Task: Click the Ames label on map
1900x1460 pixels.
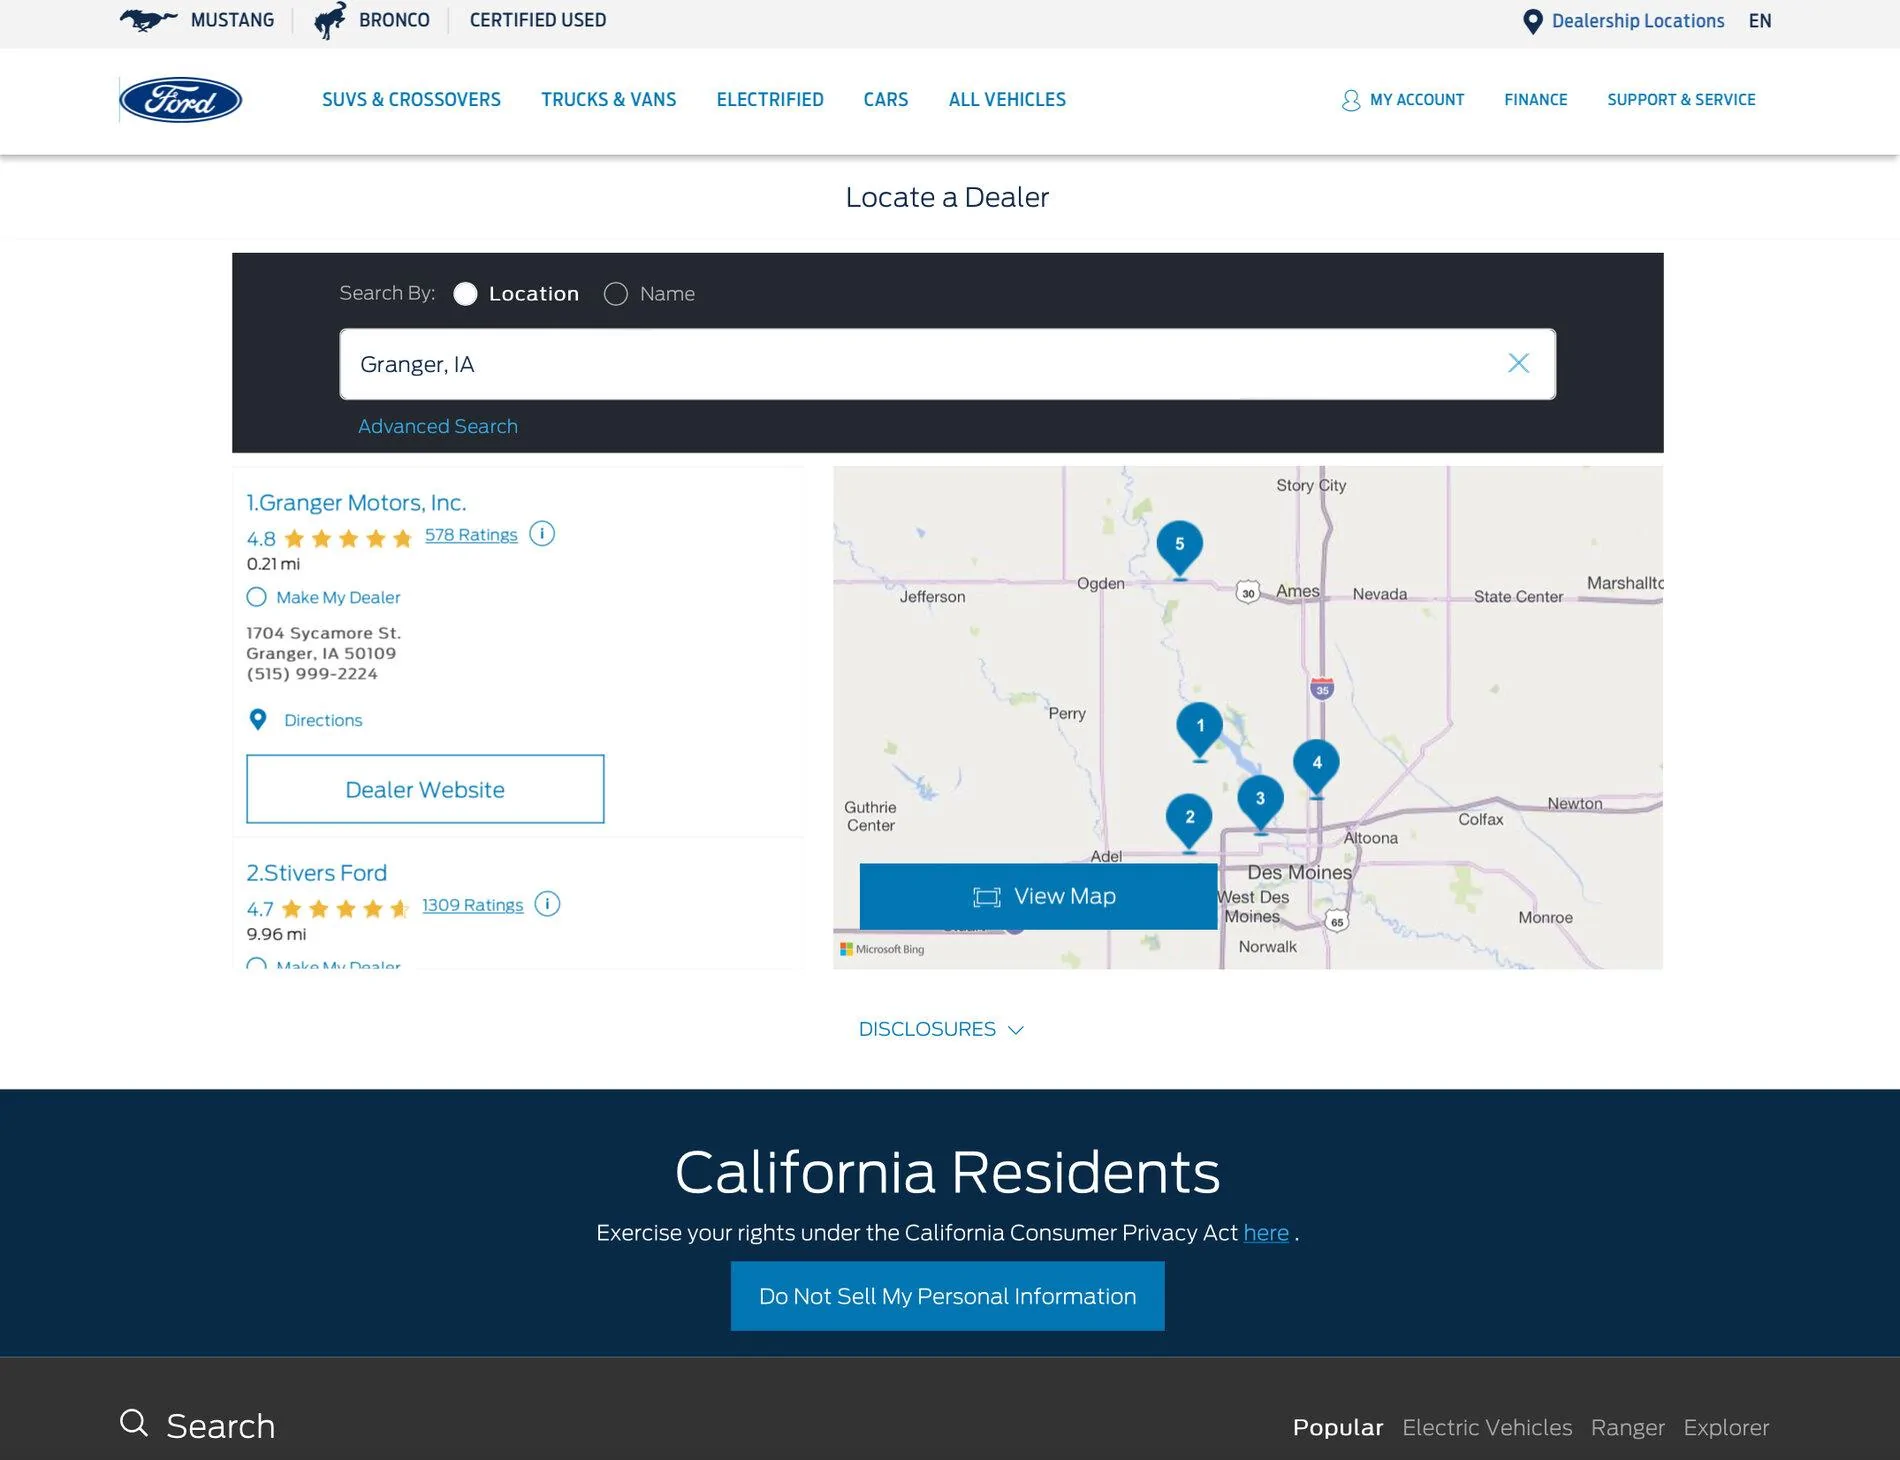Action: coord(1297,591)
